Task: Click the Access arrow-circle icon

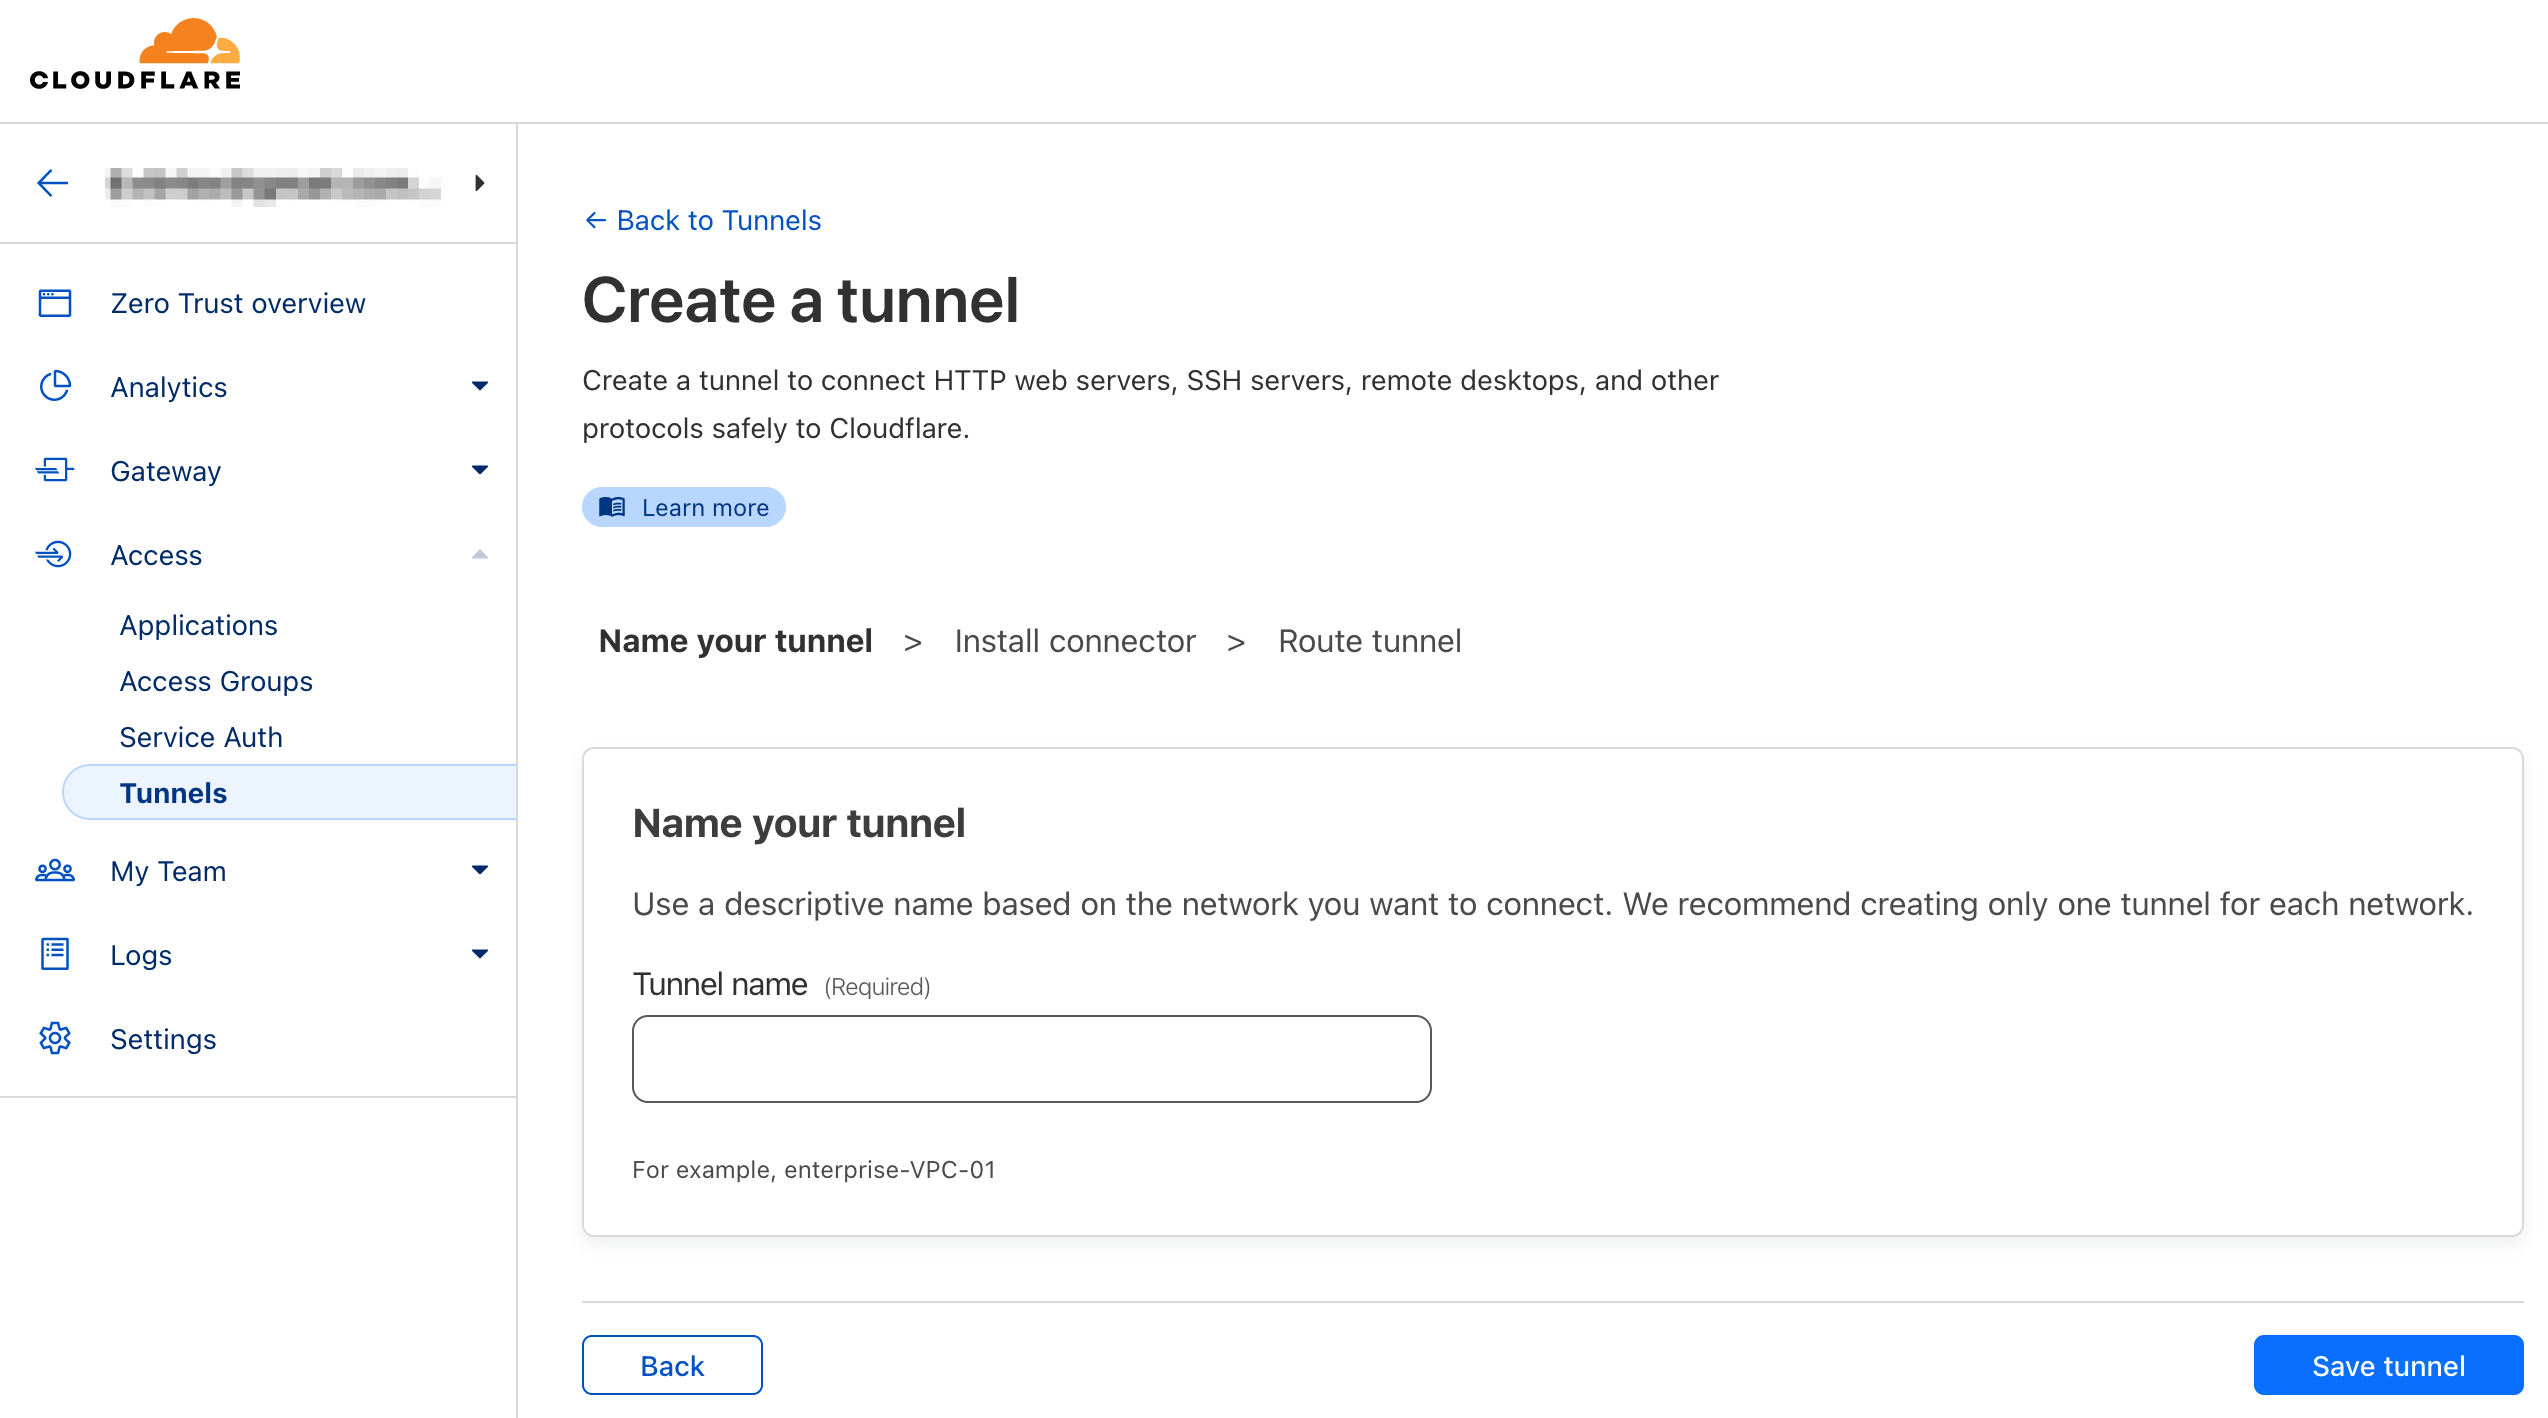Action: [x=55, y=554]
